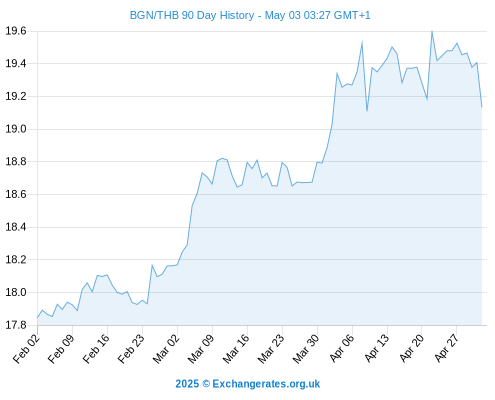
Task: Select the Apr 20 date label
Action: 412,348
